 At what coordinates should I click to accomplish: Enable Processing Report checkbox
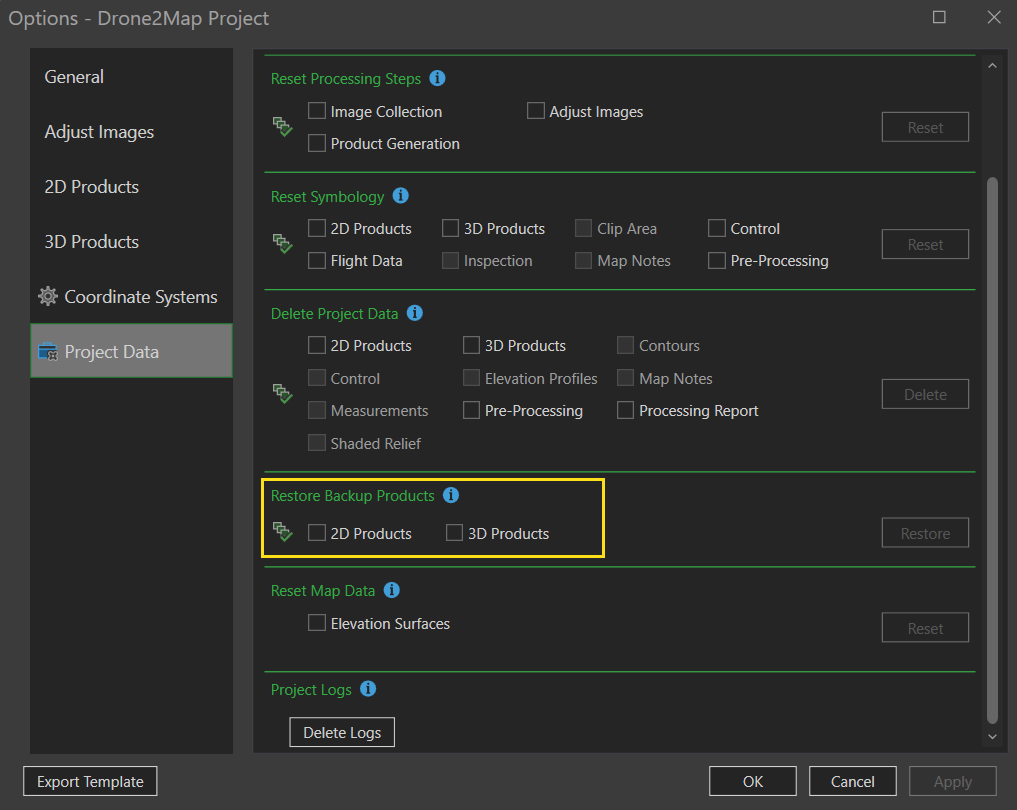pyautogui.click(x=625, y=411)
